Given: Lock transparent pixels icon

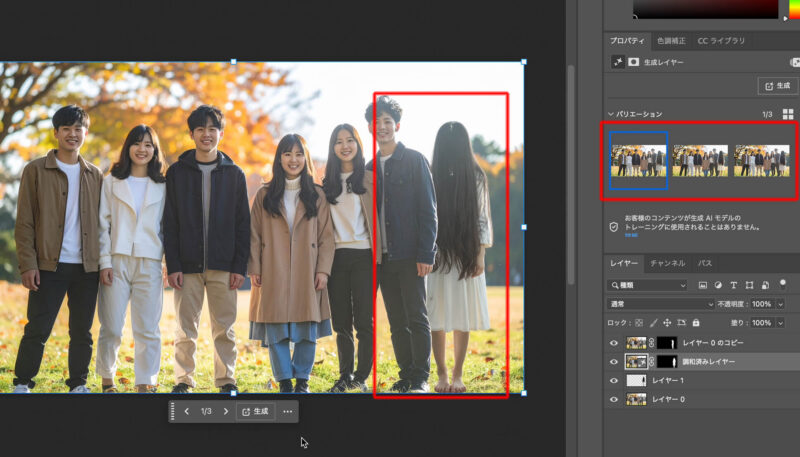Looking at the screenshot, I should [x=639, y=323].
